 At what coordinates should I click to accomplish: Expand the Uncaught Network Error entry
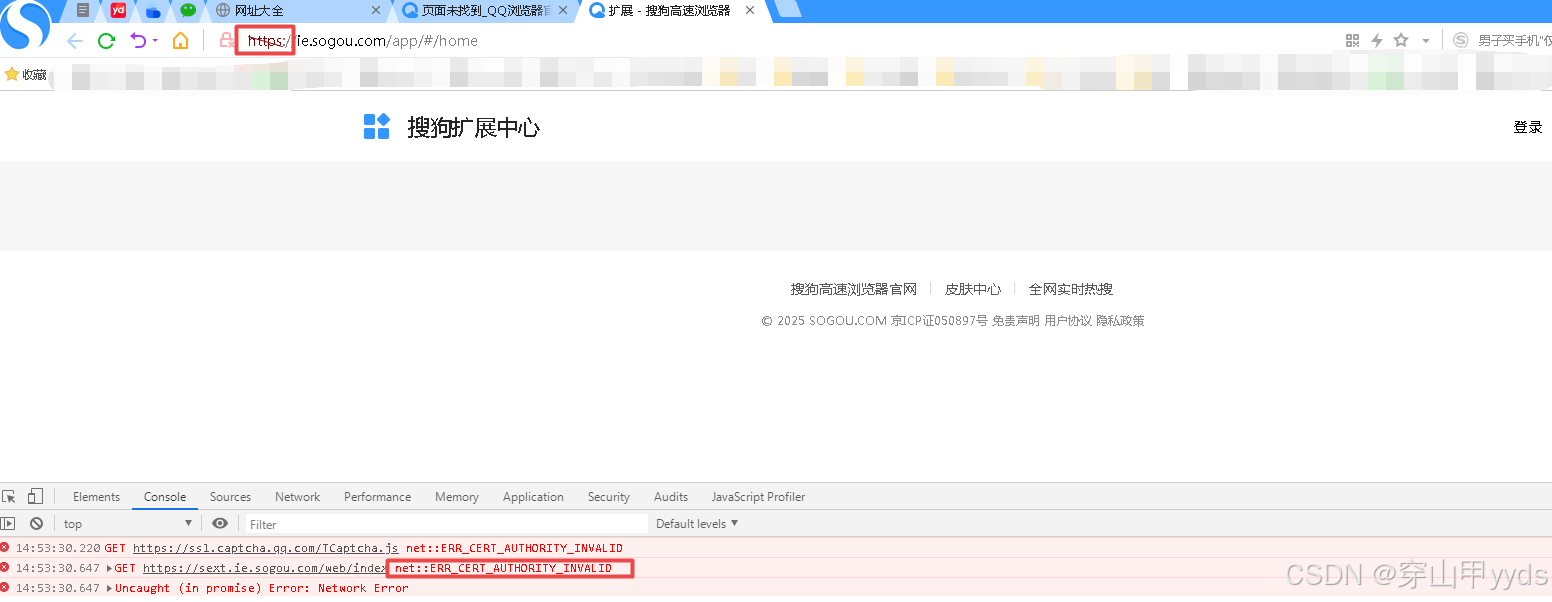pos(109,588)
